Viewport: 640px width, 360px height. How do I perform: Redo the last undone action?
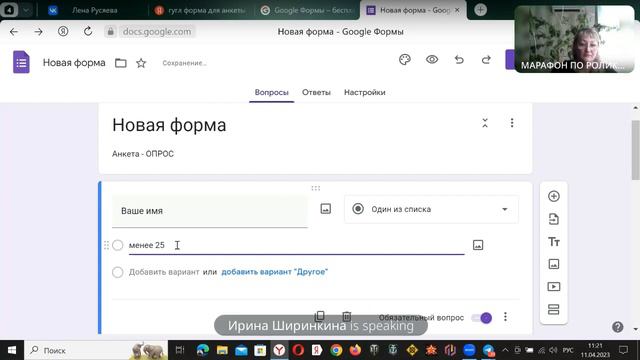coord(486,60)
